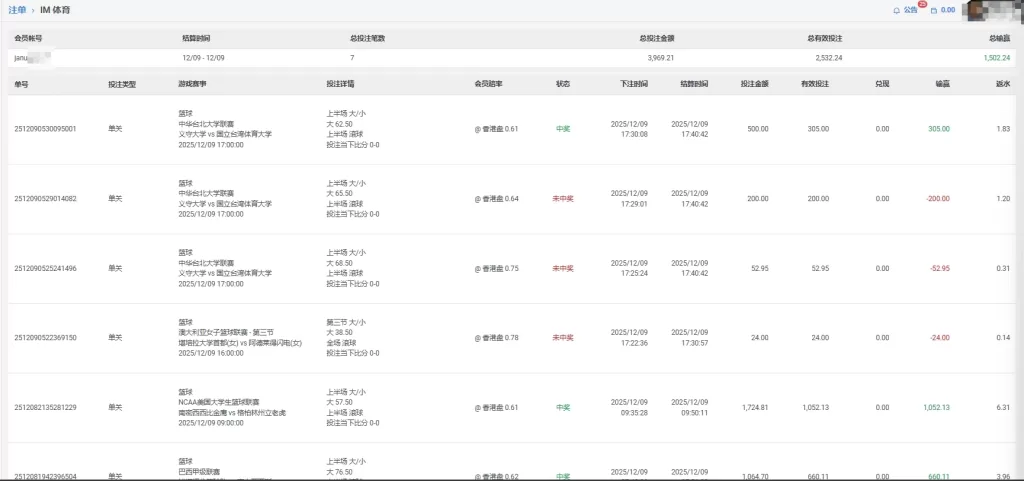Select order number 2512090530095001
The width and height of the screenshot is (1024, 481).
pos(45,129)
